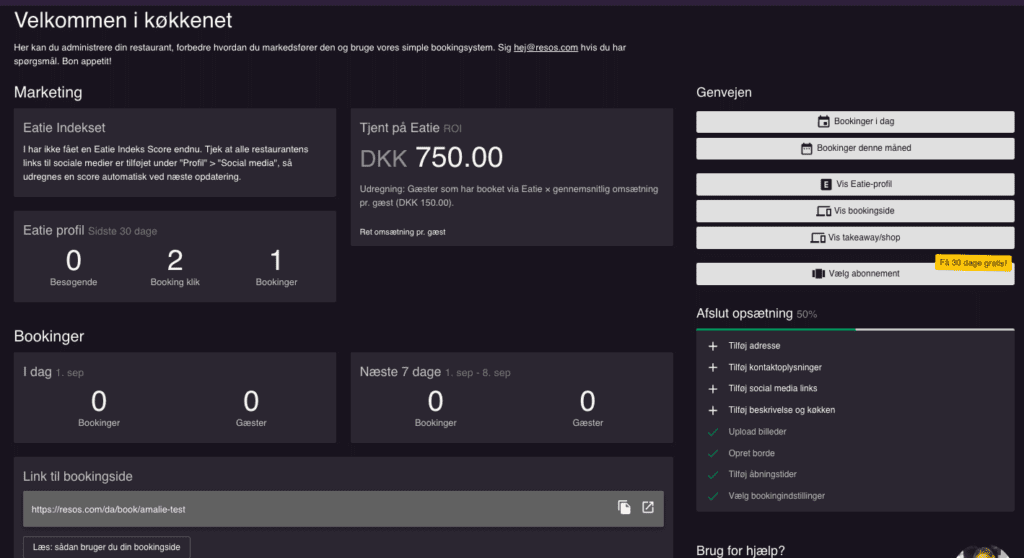
Task: Open Bookinger denne måned shortcut
Action: click(855, 148)
